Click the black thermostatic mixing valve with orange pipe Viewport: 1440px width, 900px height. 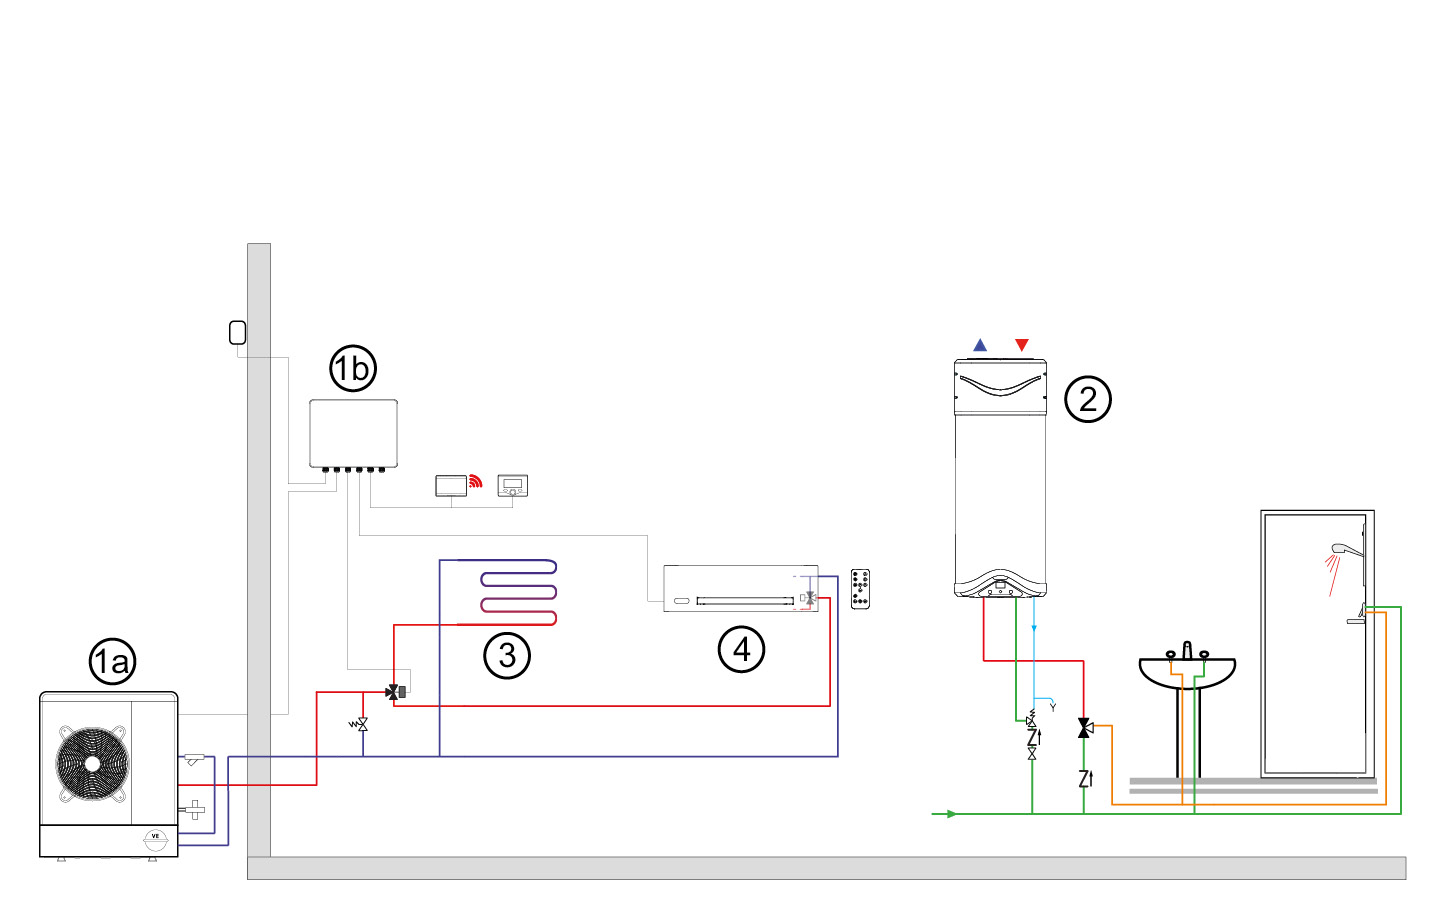pyautogui.click(x=1085, y=728)
